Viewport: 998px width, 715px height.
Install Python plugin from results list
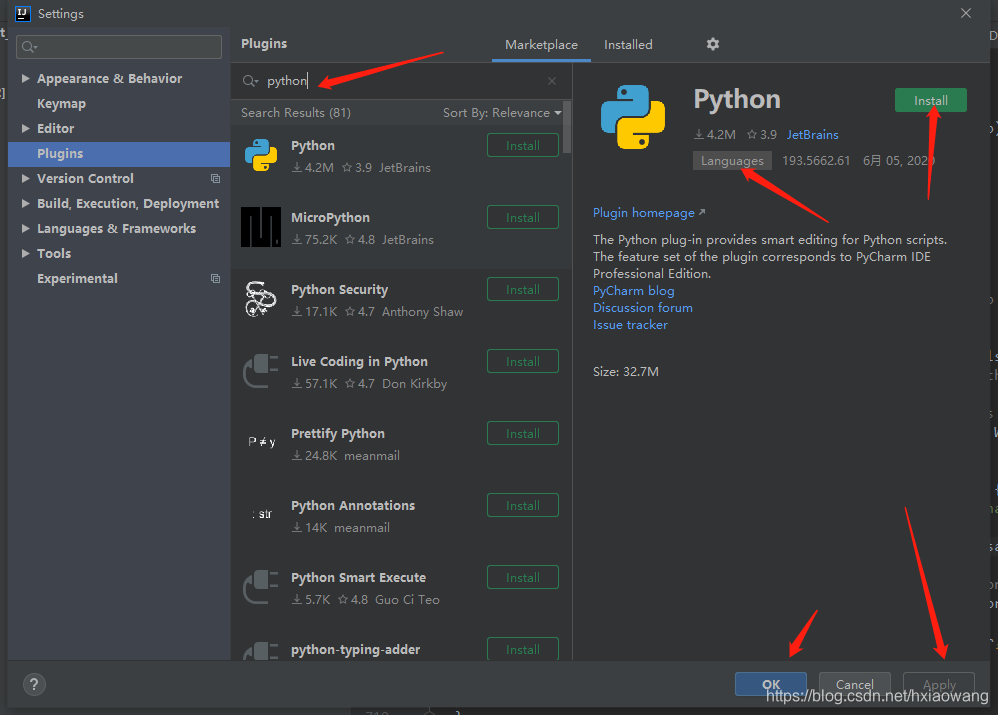click(523, 145)
